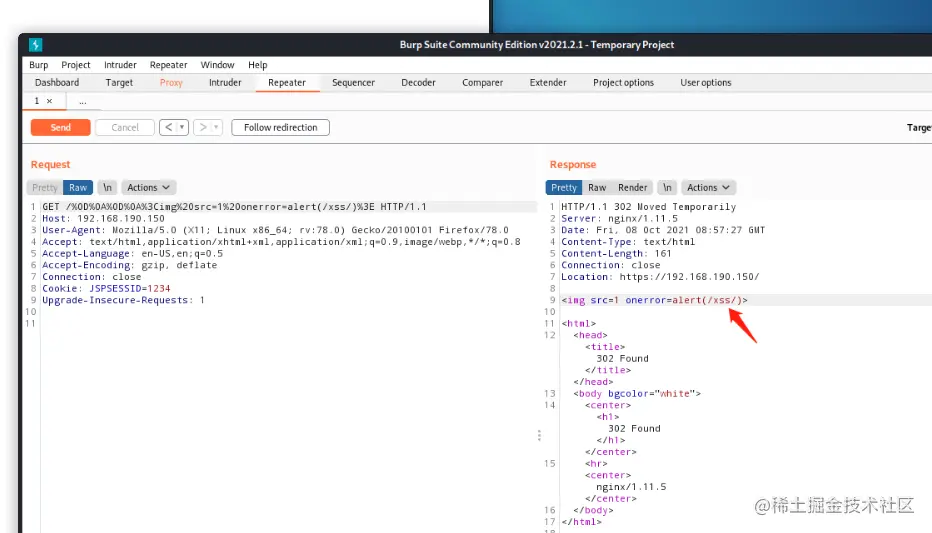The width and height of the screenshot is (932, 533).
Task: Open the Intruder menu in menu bar
Action: [120, 65]
